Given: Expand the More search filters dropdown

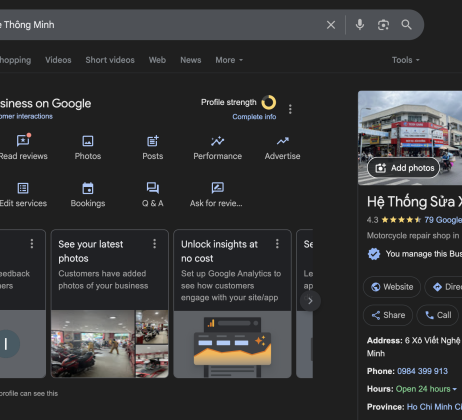Looking at the screenshot, I should [229, 60].
